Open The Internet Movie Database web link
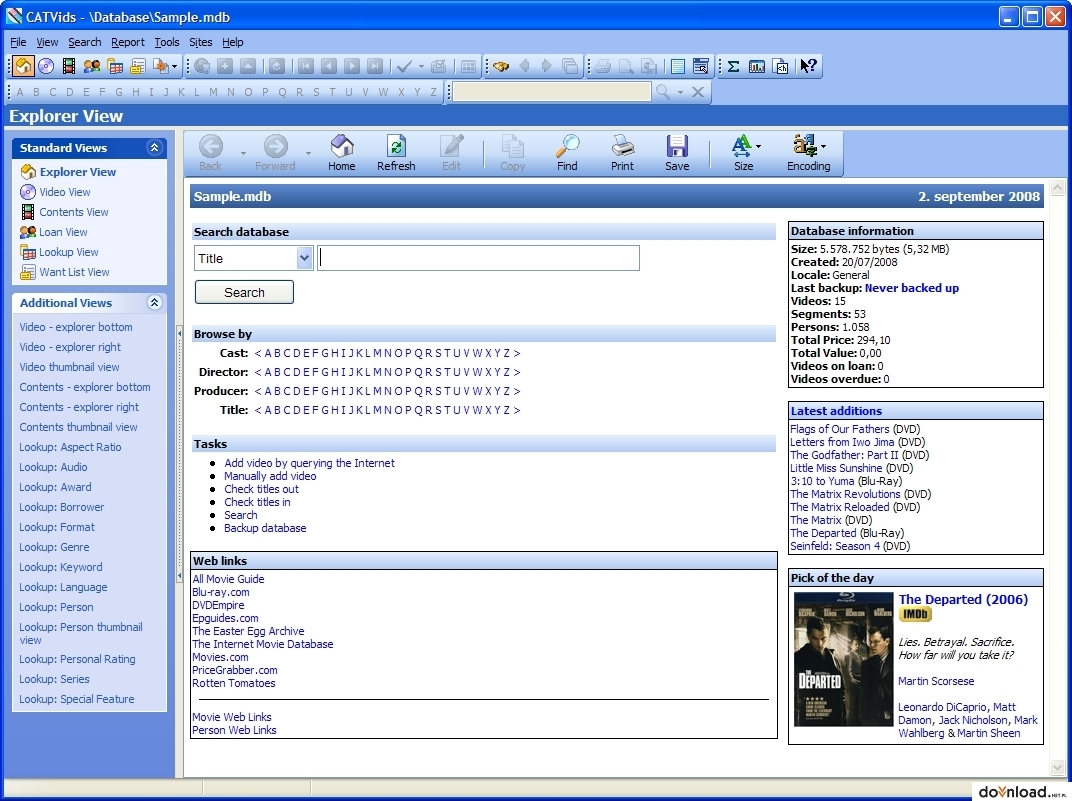This screenshot has width=1072, height=801. pyautogui.click(x=263, y=644)
